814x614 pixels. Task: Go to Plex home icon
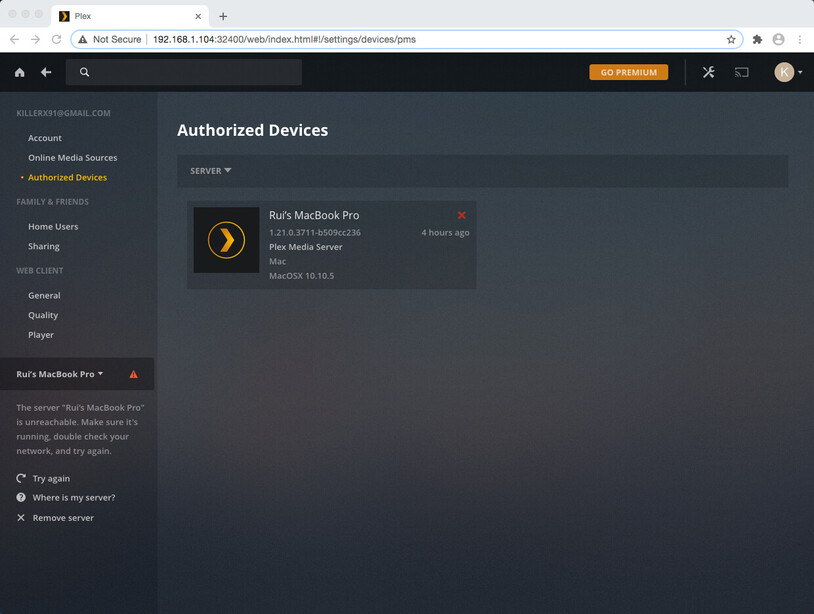coord(20,72)
